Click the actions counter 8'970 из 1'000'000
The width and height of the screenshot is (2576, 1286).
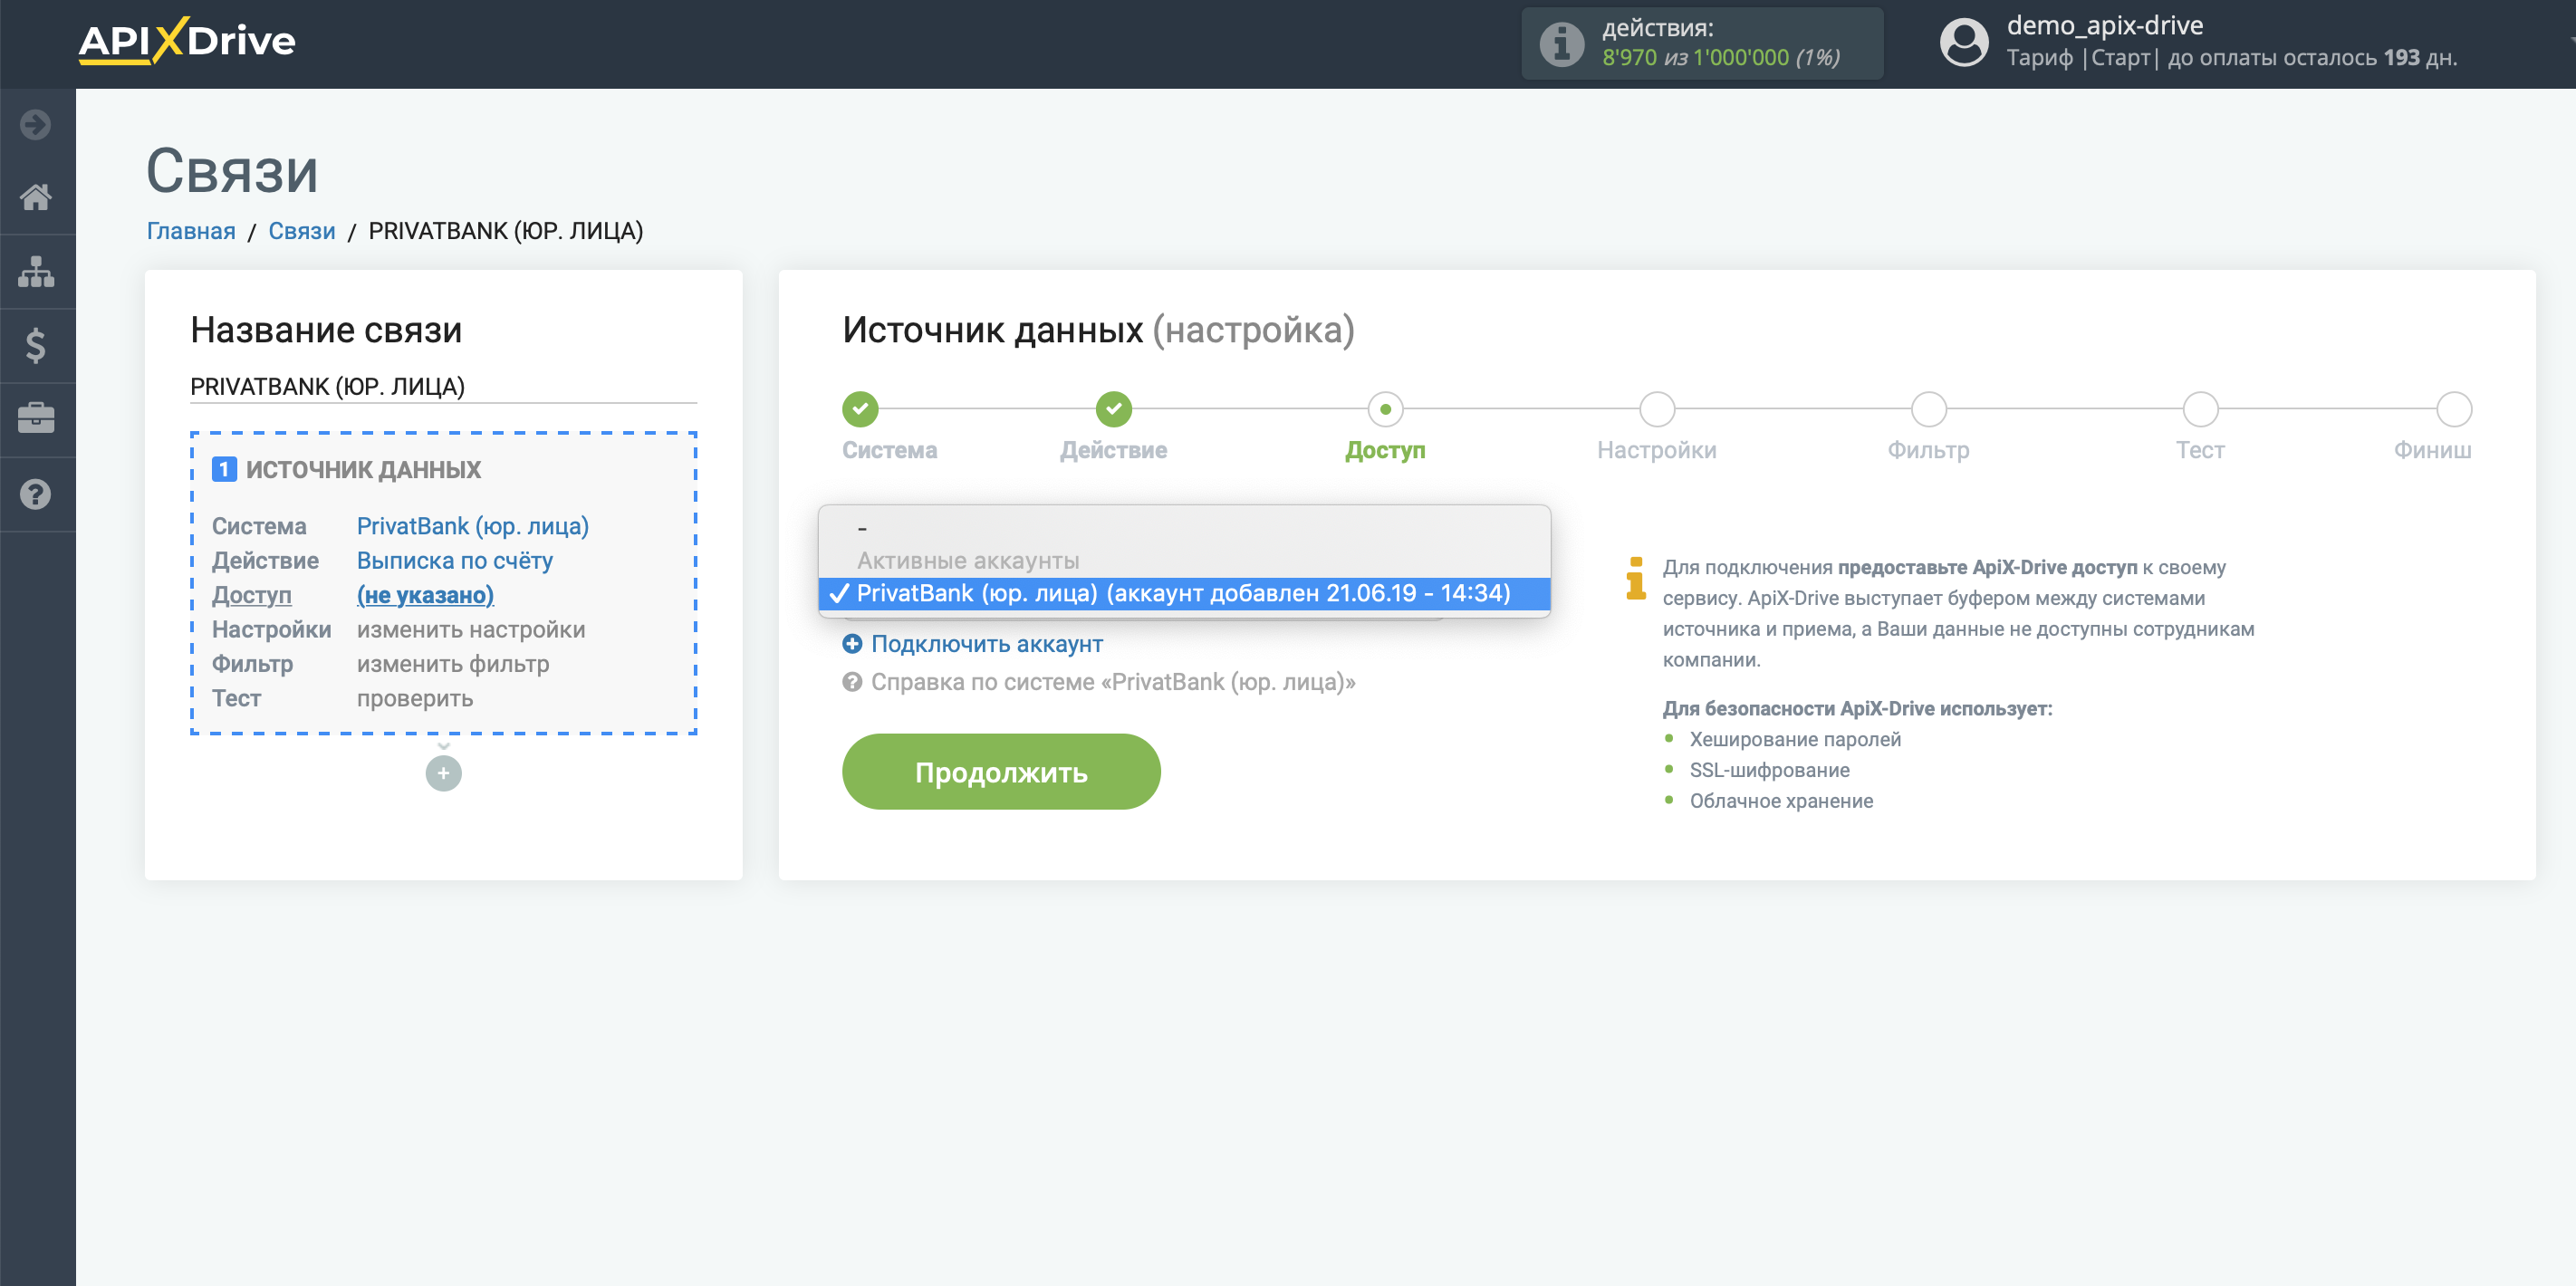tap(1720, 58)
